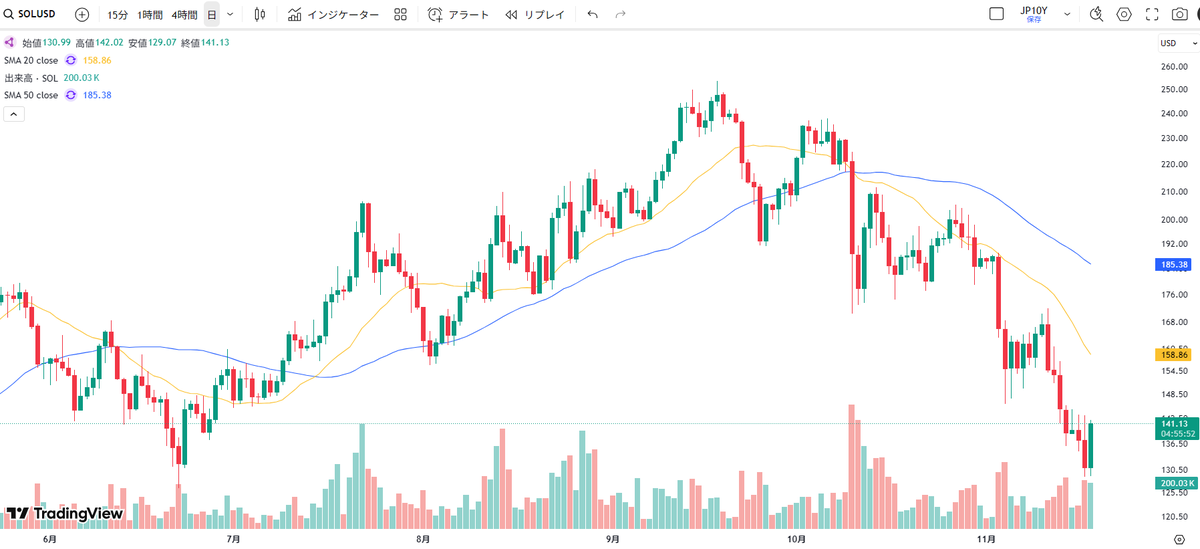Screen dimensions: 1200x549
Task: Open the candlestick chart type selector
Action: (260, 15)
